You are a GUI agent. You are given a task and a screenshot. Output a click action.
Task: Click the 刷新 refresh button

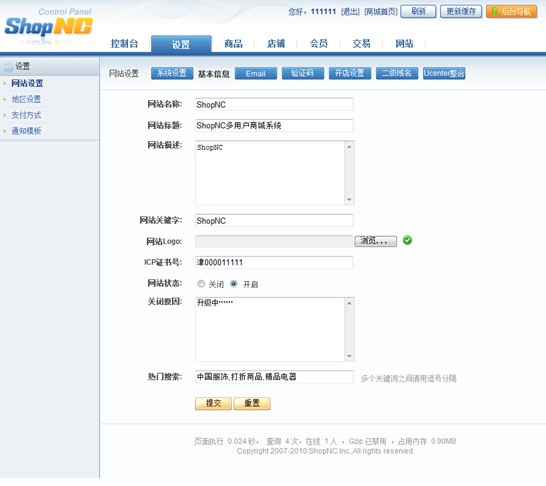[418, 11]
